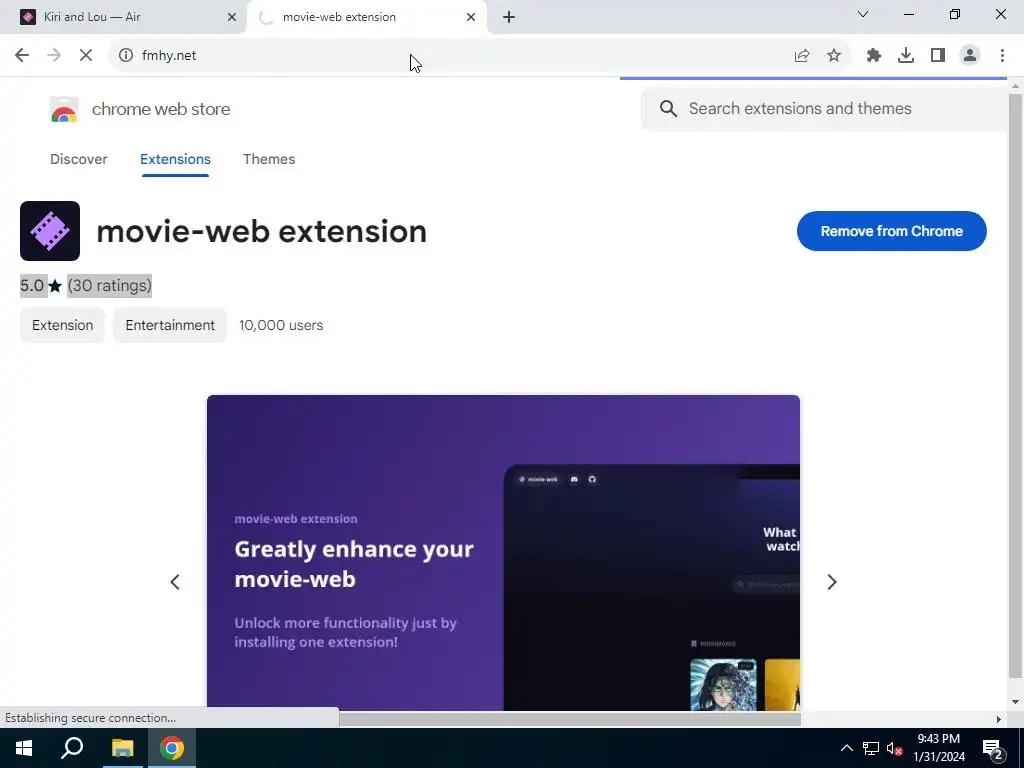The image size is (1024, 768).
Task: Click the Chrome Web Store logo
Action: pyautogui.click(x=63, y=110)
